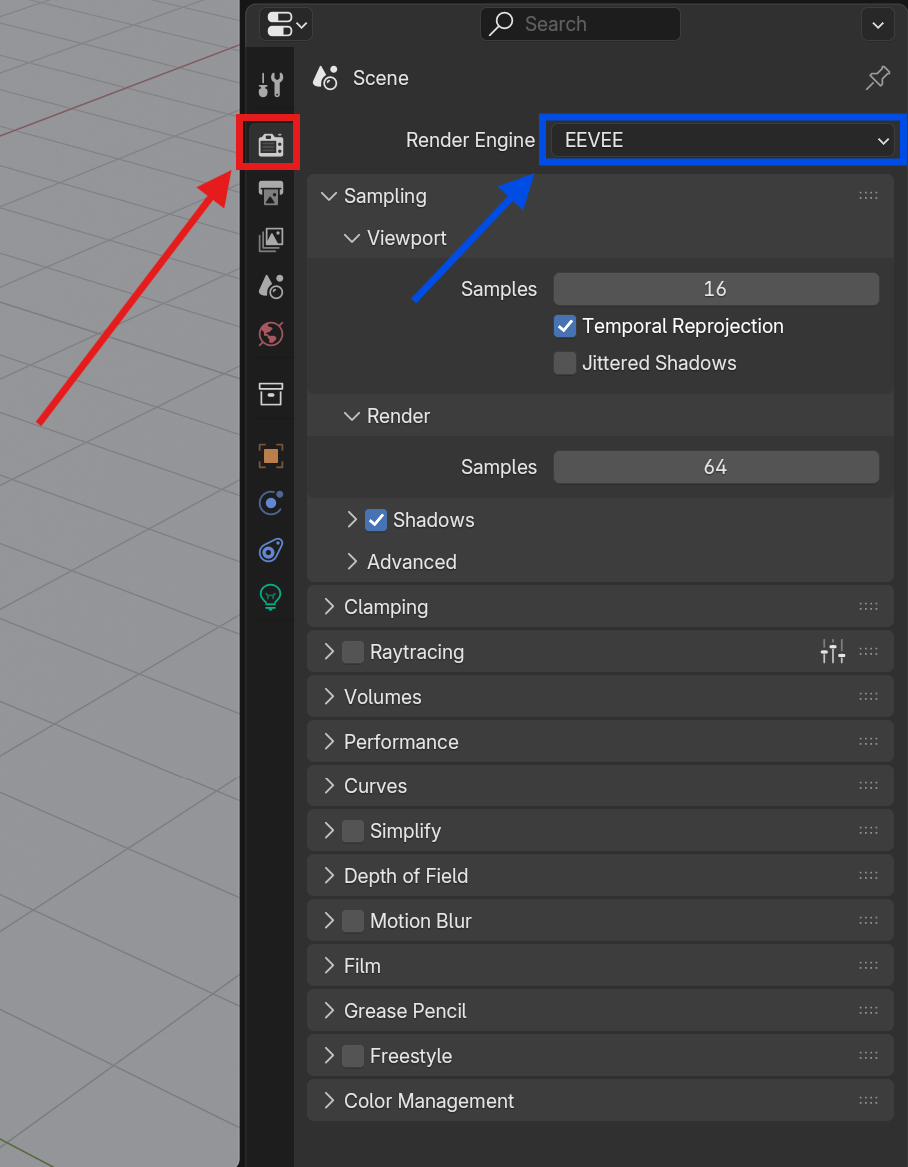Click the Depth of Field panel drag grip

(869, 875)
